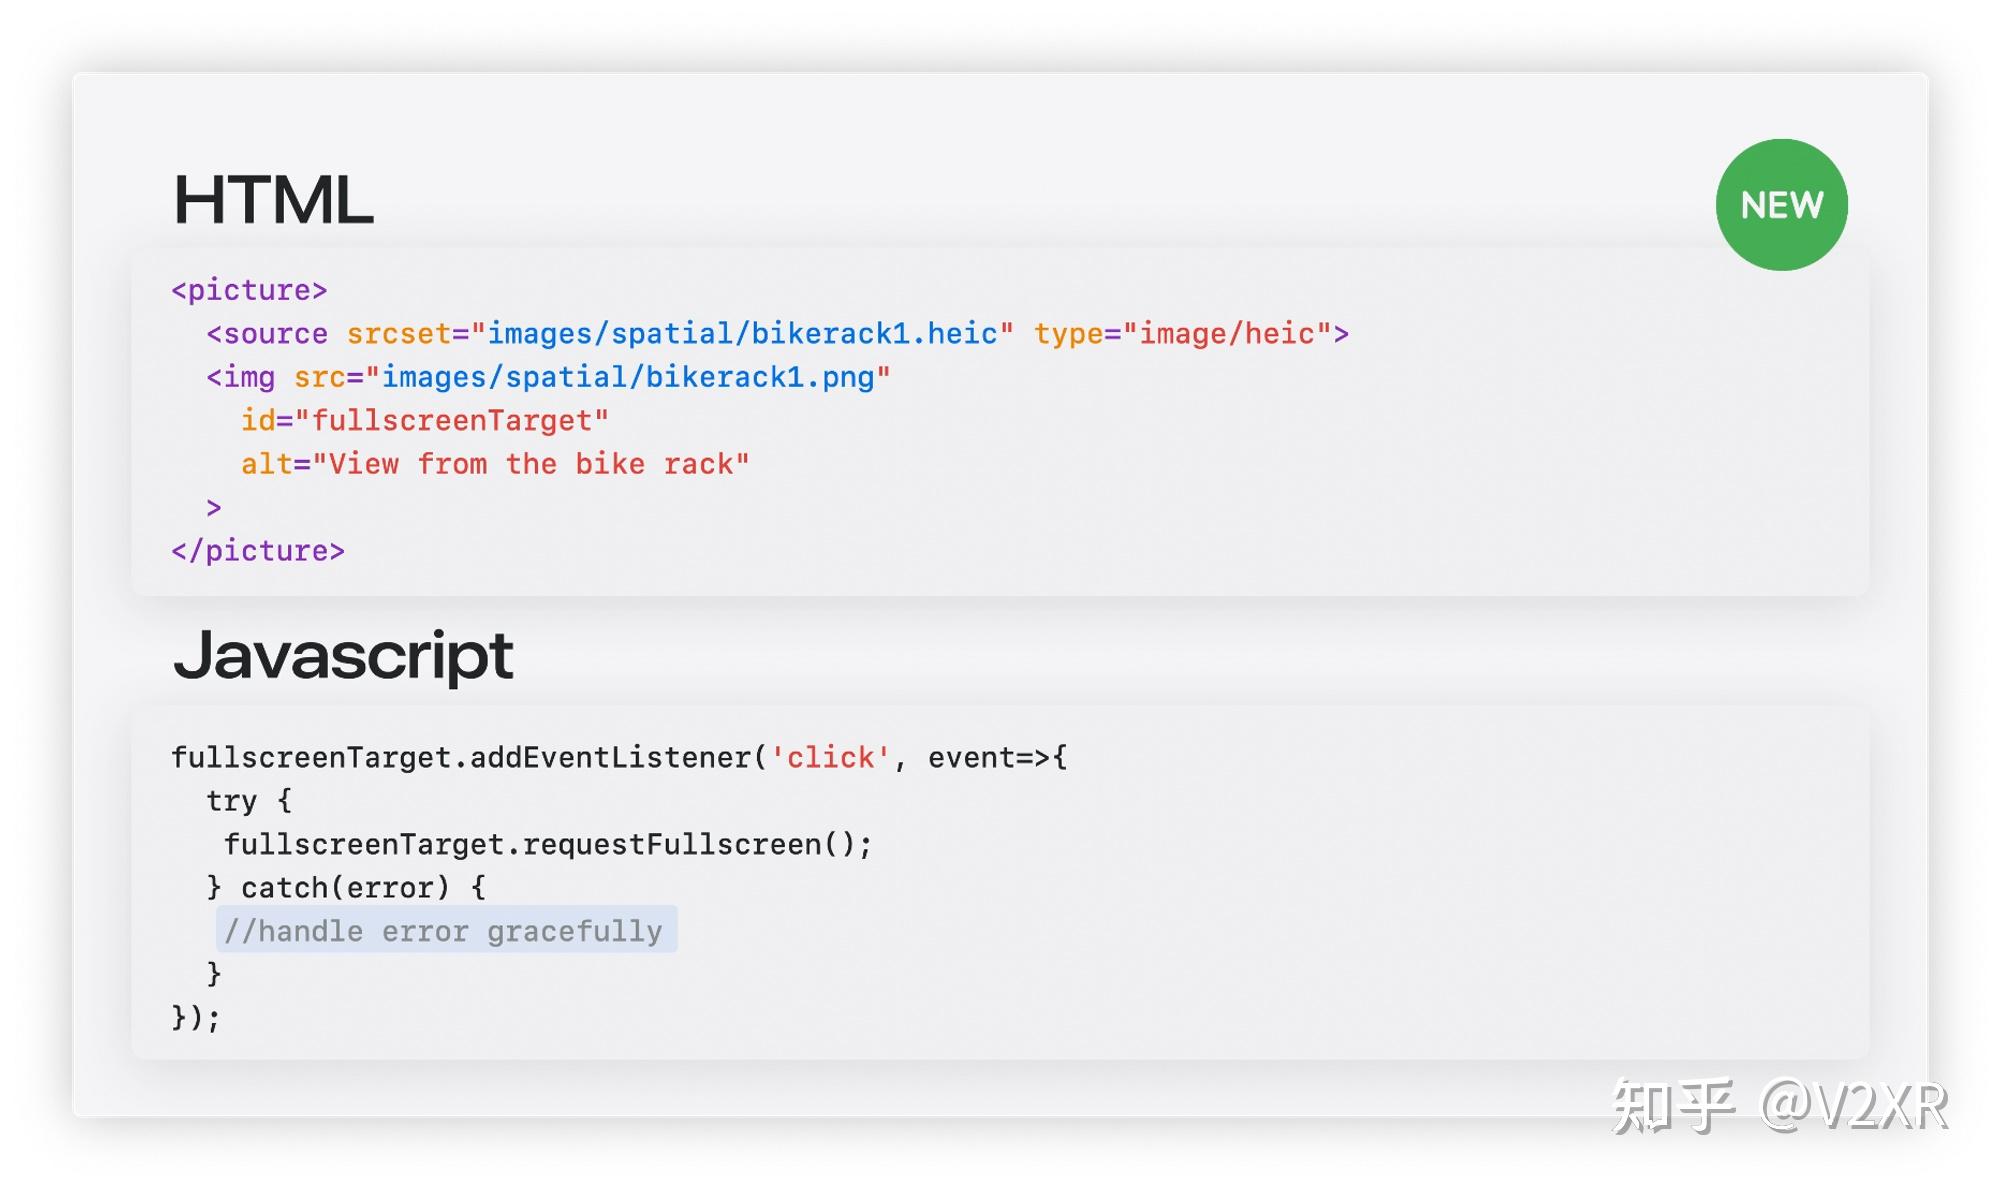Viewport: 2000px width, 1189px height.
Task: Click the highlighted "//handle error gracefully" comment
Action: coord(445,931)
